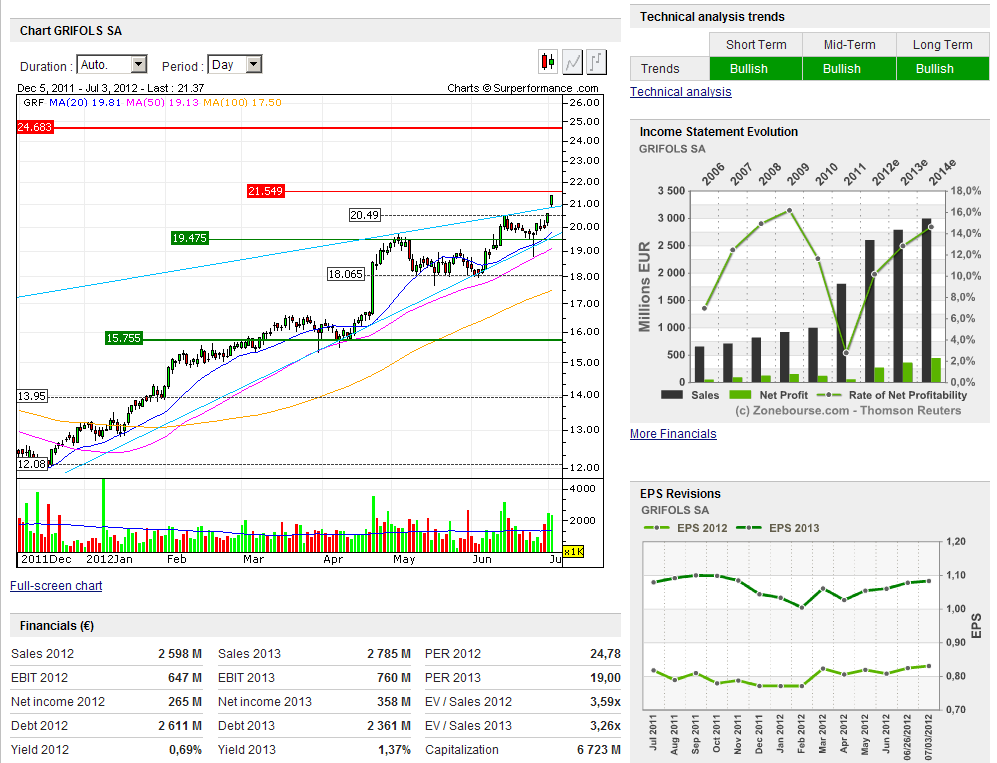Image resolution: width=997 pixels, height=763 pixels.
Task: Click the red 24.683 resistance label
Action: tap(35, 127)
